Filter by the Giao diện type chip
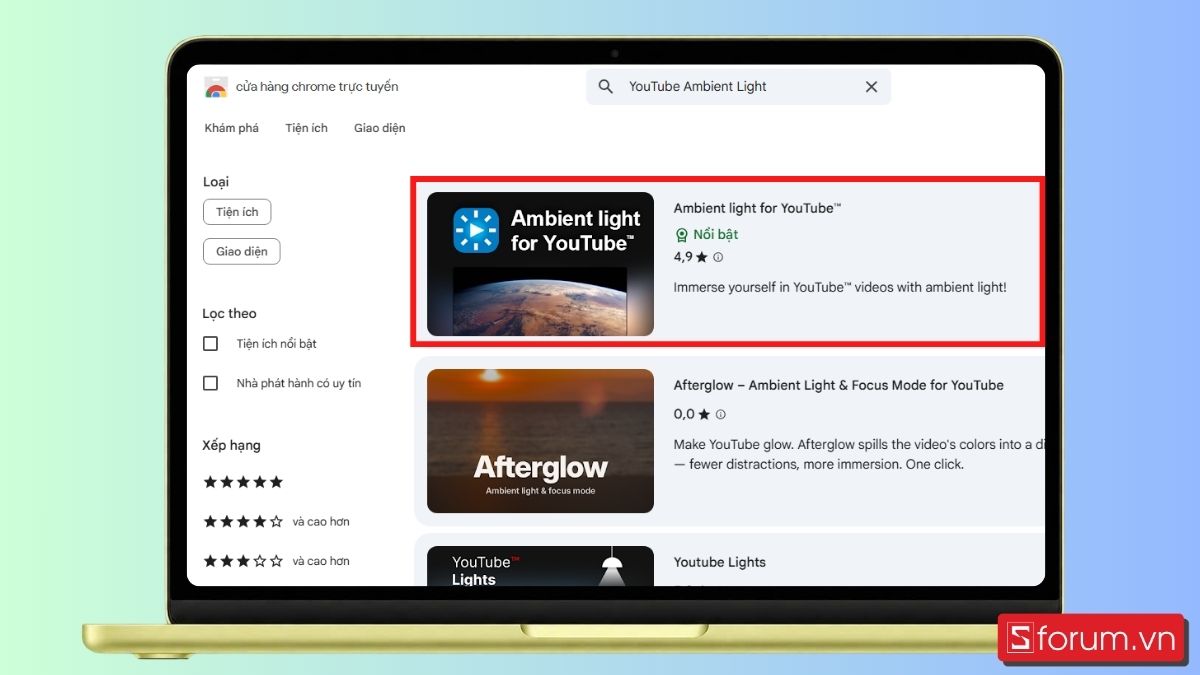This screenshot has width=1200, height=675. click(x=242, y=252)
